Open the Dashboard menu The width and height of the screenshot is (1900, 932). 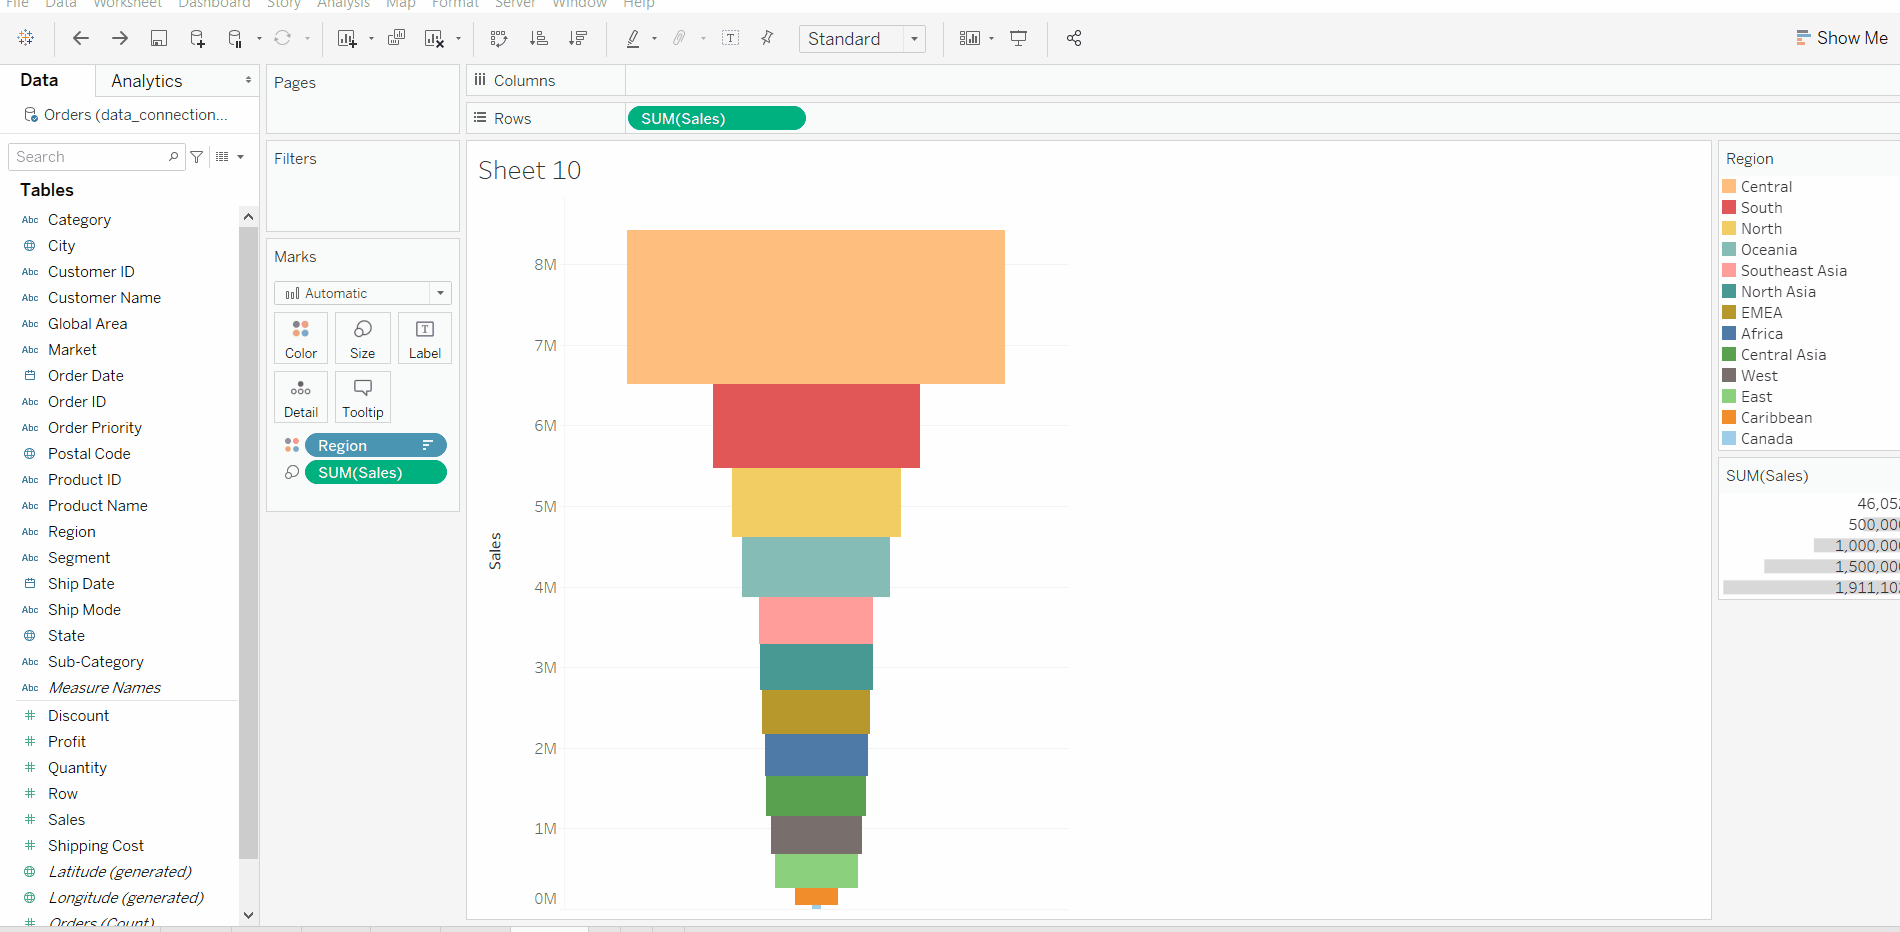click(x=214, y=4)
